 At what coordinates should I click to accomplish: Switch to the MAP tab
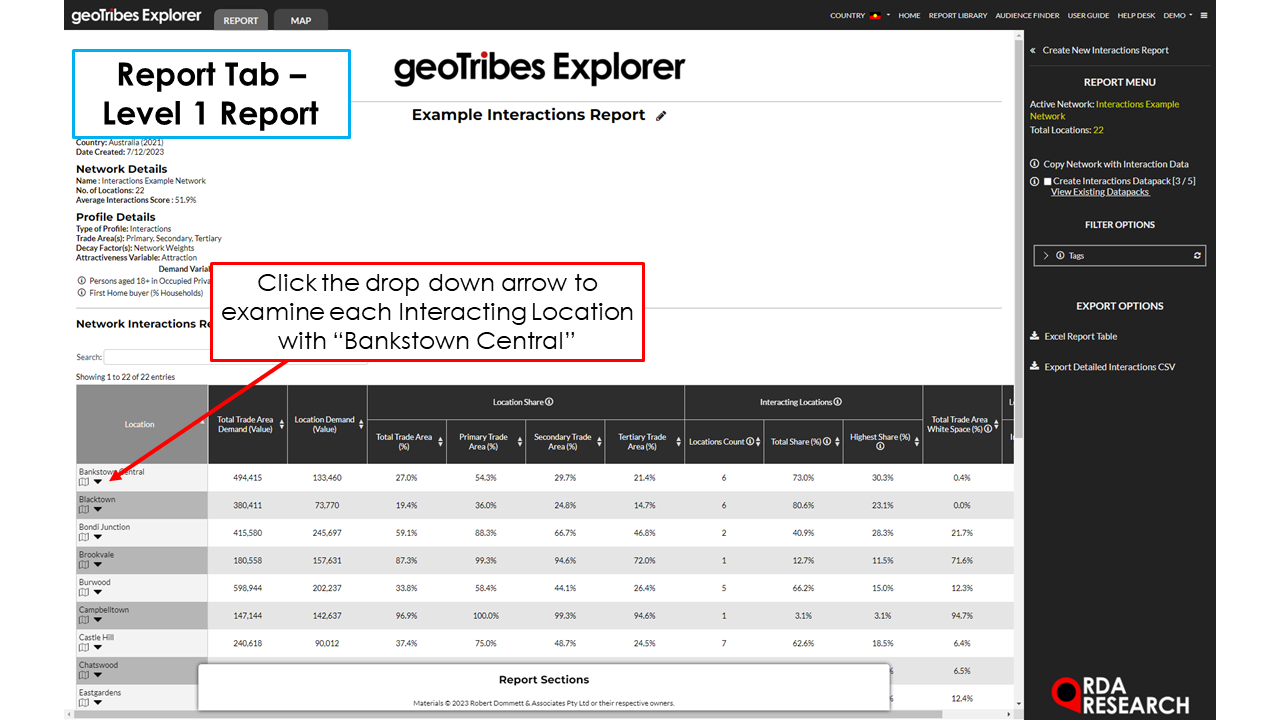[x=300, y=20]
